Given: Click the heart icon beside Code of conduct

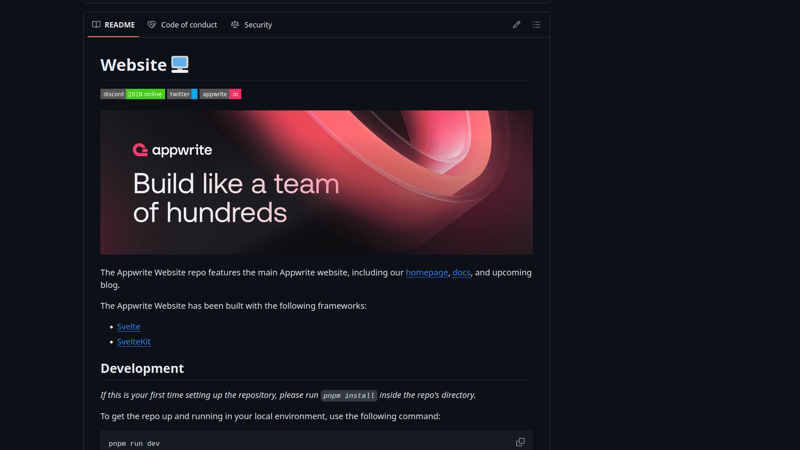Looking at the screenshot, I should tap(152, 24).
